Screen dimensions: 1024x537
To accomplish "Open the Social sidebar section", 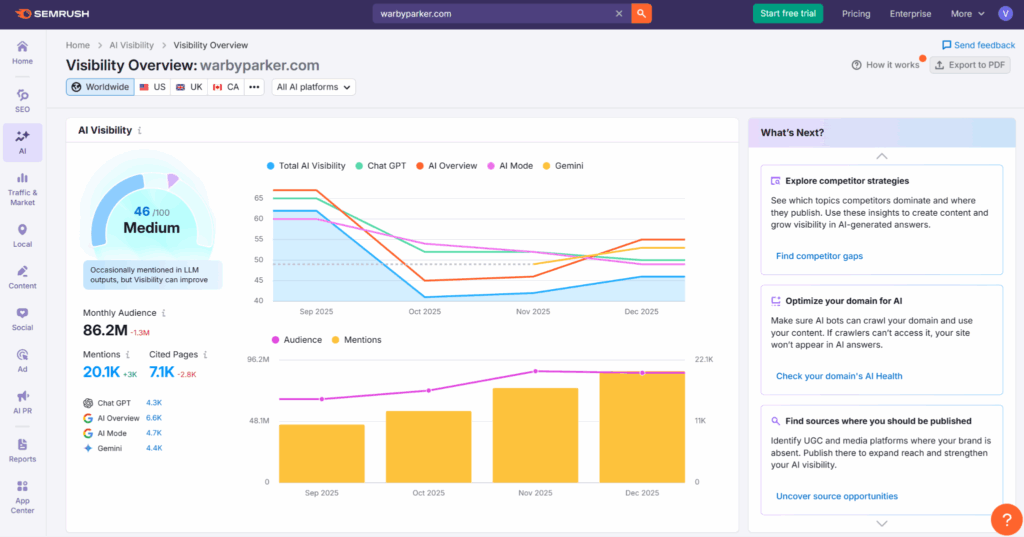I will pyautogui.click(x=22, y=319).
